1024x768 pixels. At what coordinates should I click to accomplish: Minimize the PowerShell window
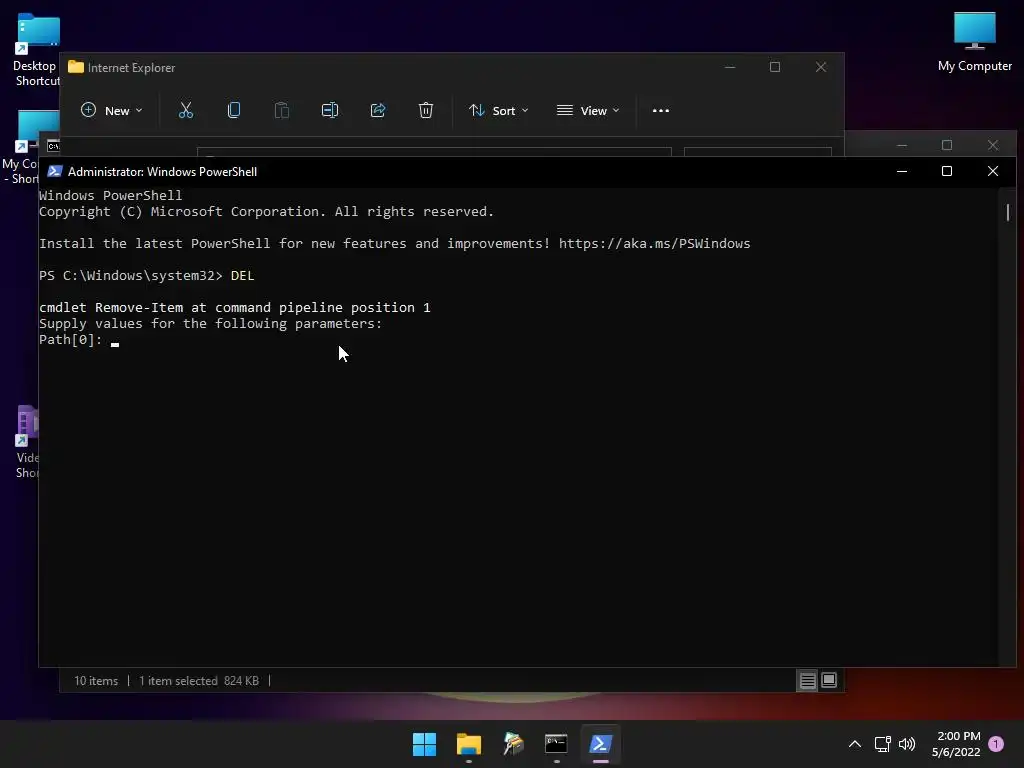[x=902, y=171]
